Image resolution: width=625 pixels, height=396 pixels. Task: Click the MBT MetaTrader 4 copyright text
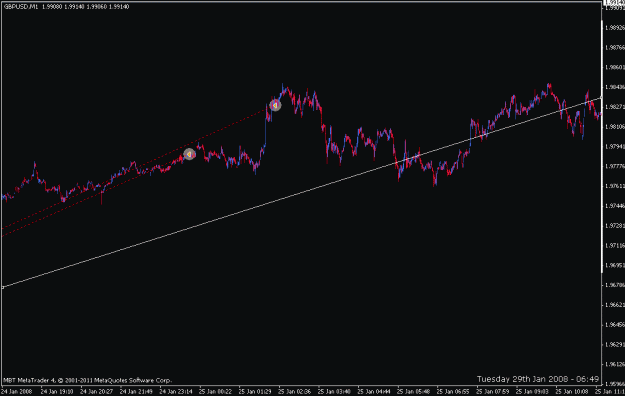(87, 380)
